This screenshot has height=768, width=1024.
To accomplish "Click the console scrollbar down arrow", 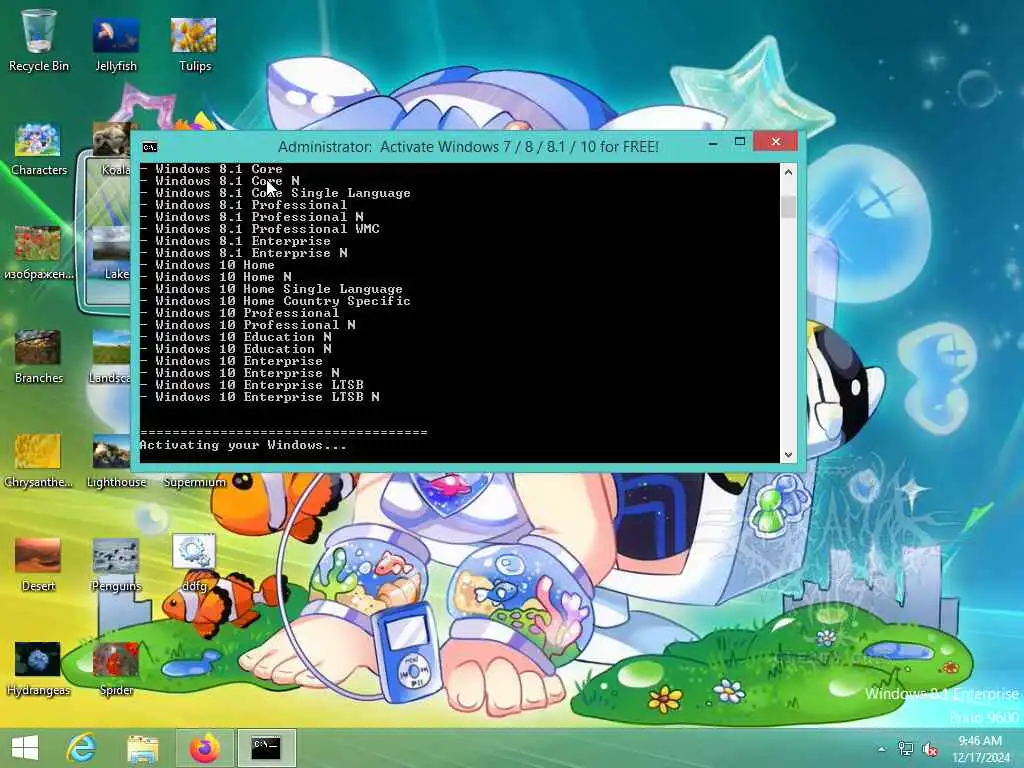I will pyautogui.click(x=788, y=455).
